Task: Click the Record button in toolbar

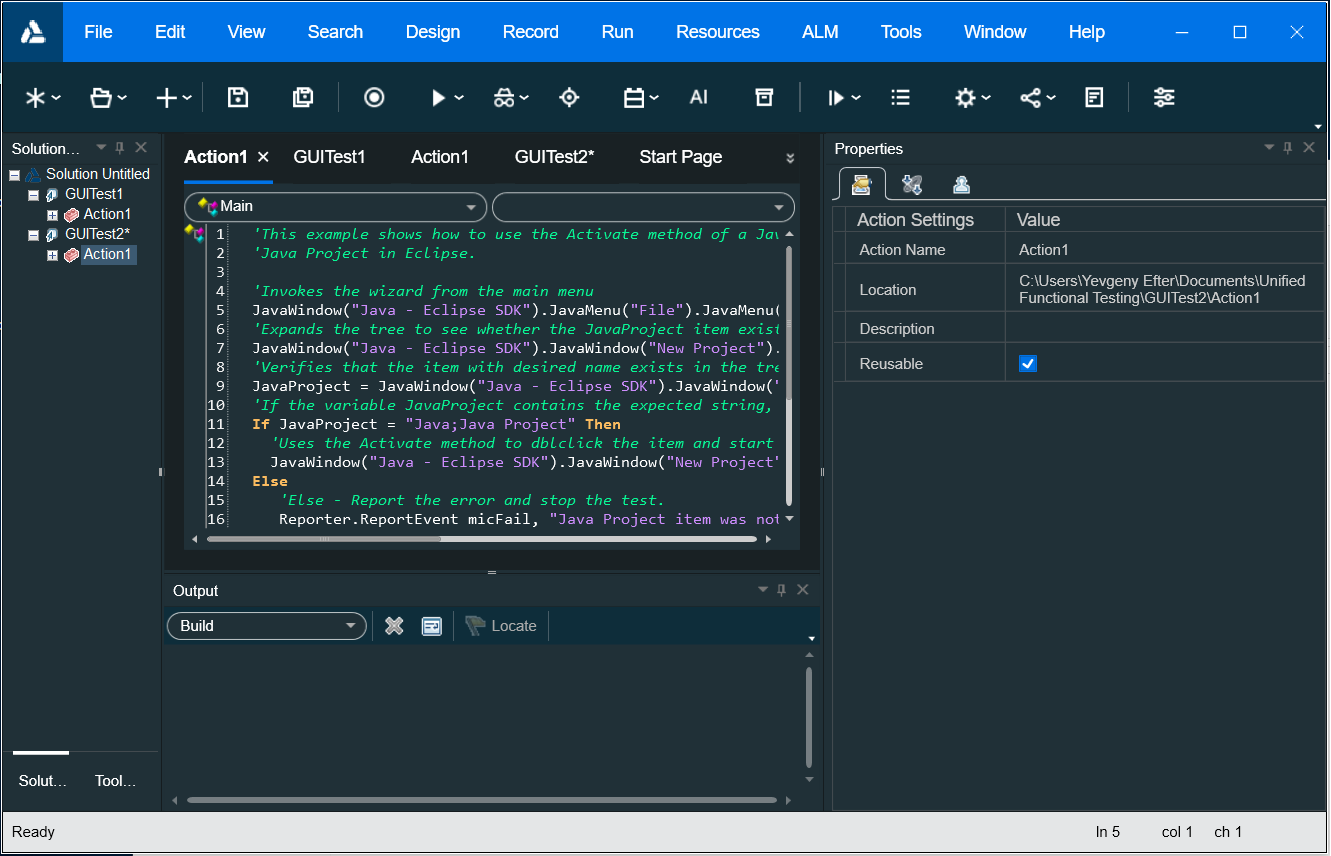Action: (x=374, y=97)
